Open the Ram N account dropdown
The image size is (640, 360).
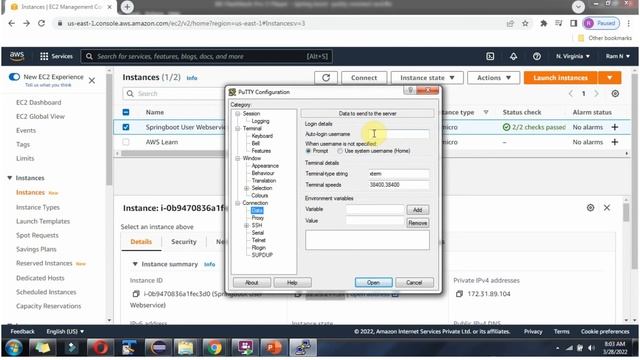[x=618, y=56]
